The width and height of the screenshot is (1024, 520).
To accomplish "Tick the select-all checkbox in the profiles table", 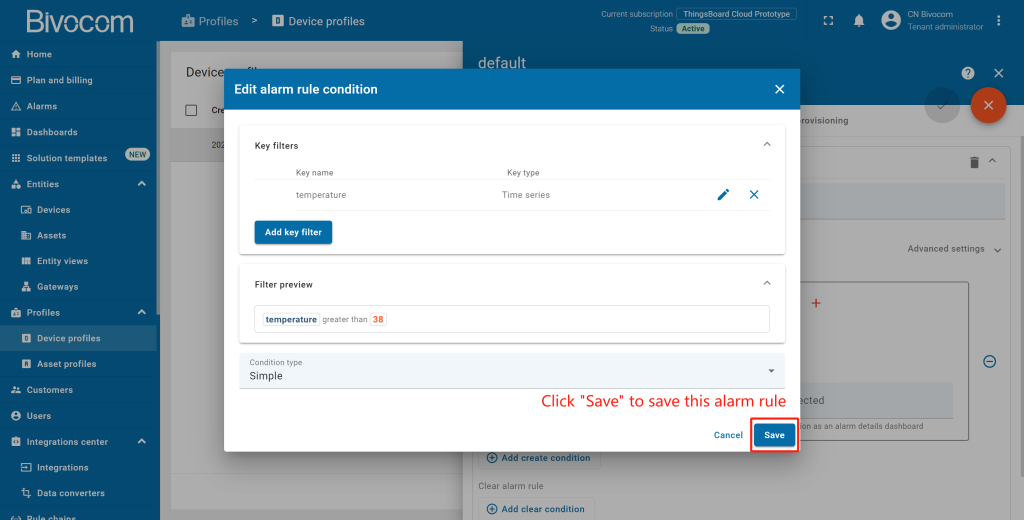I will 191,110.
